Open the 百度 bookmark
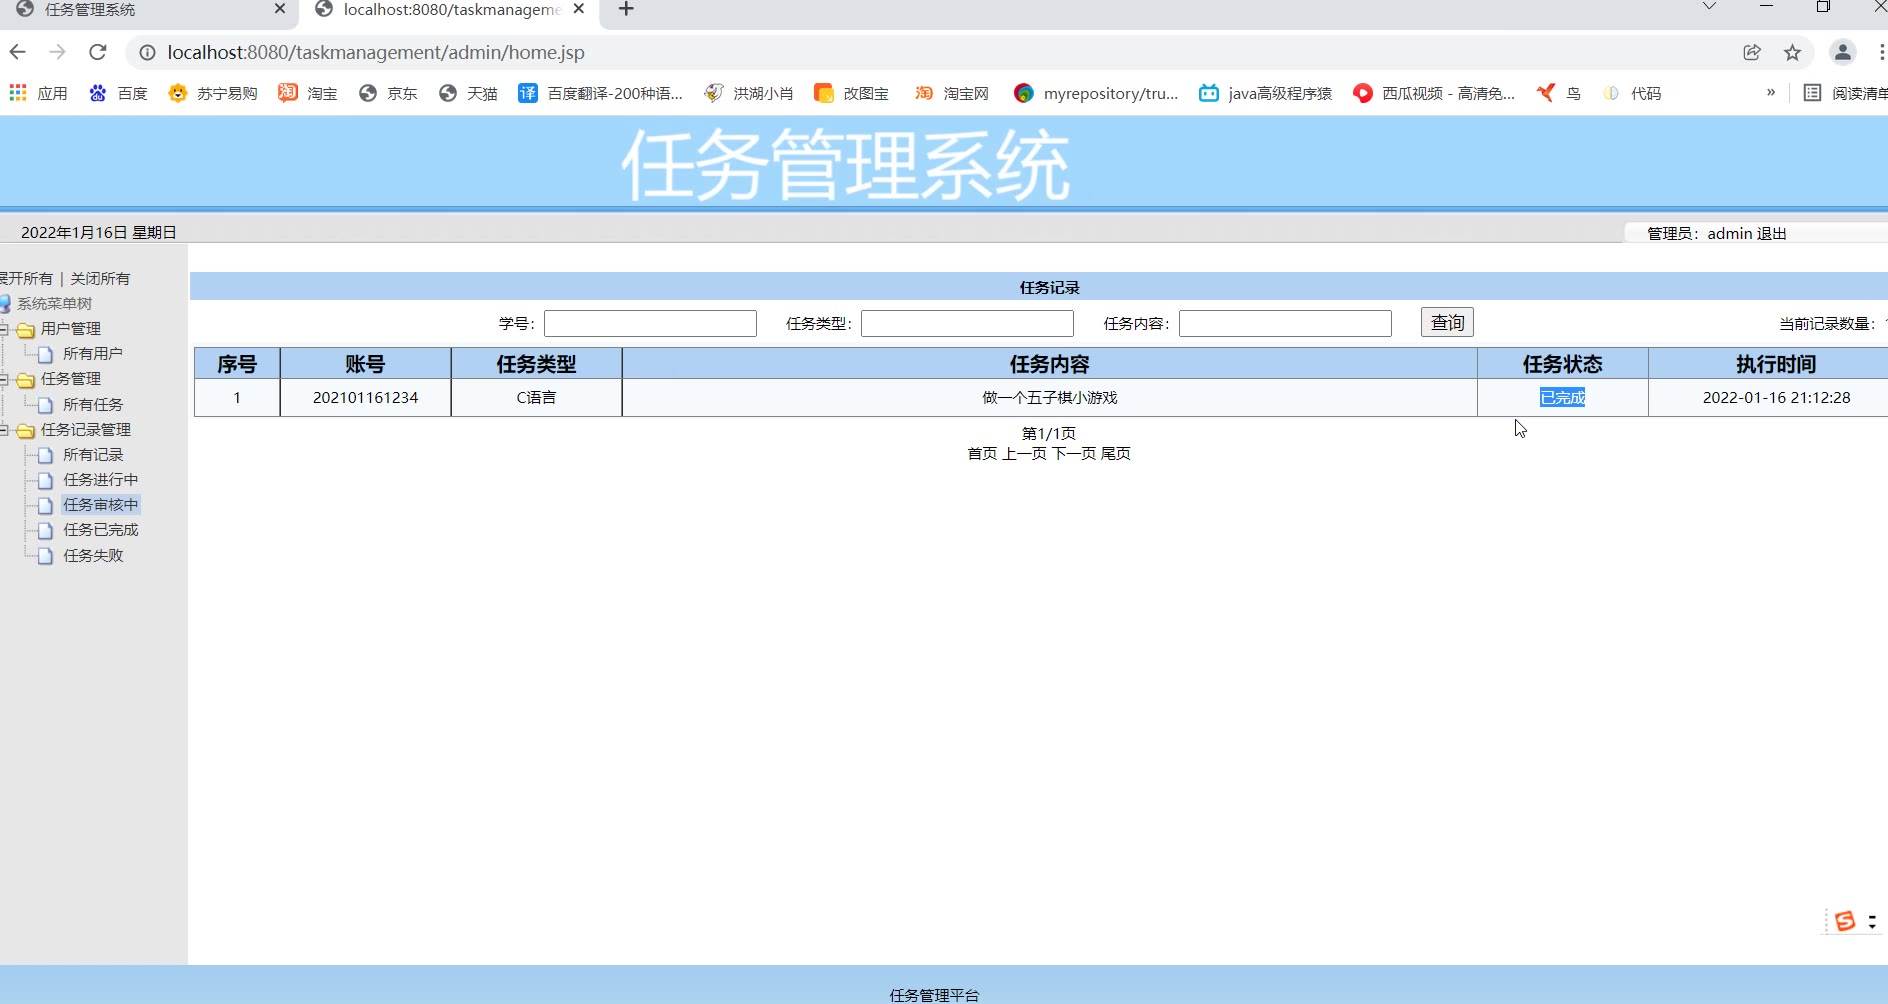Screen dimensions: 1888x1004 tap(118, 93)
